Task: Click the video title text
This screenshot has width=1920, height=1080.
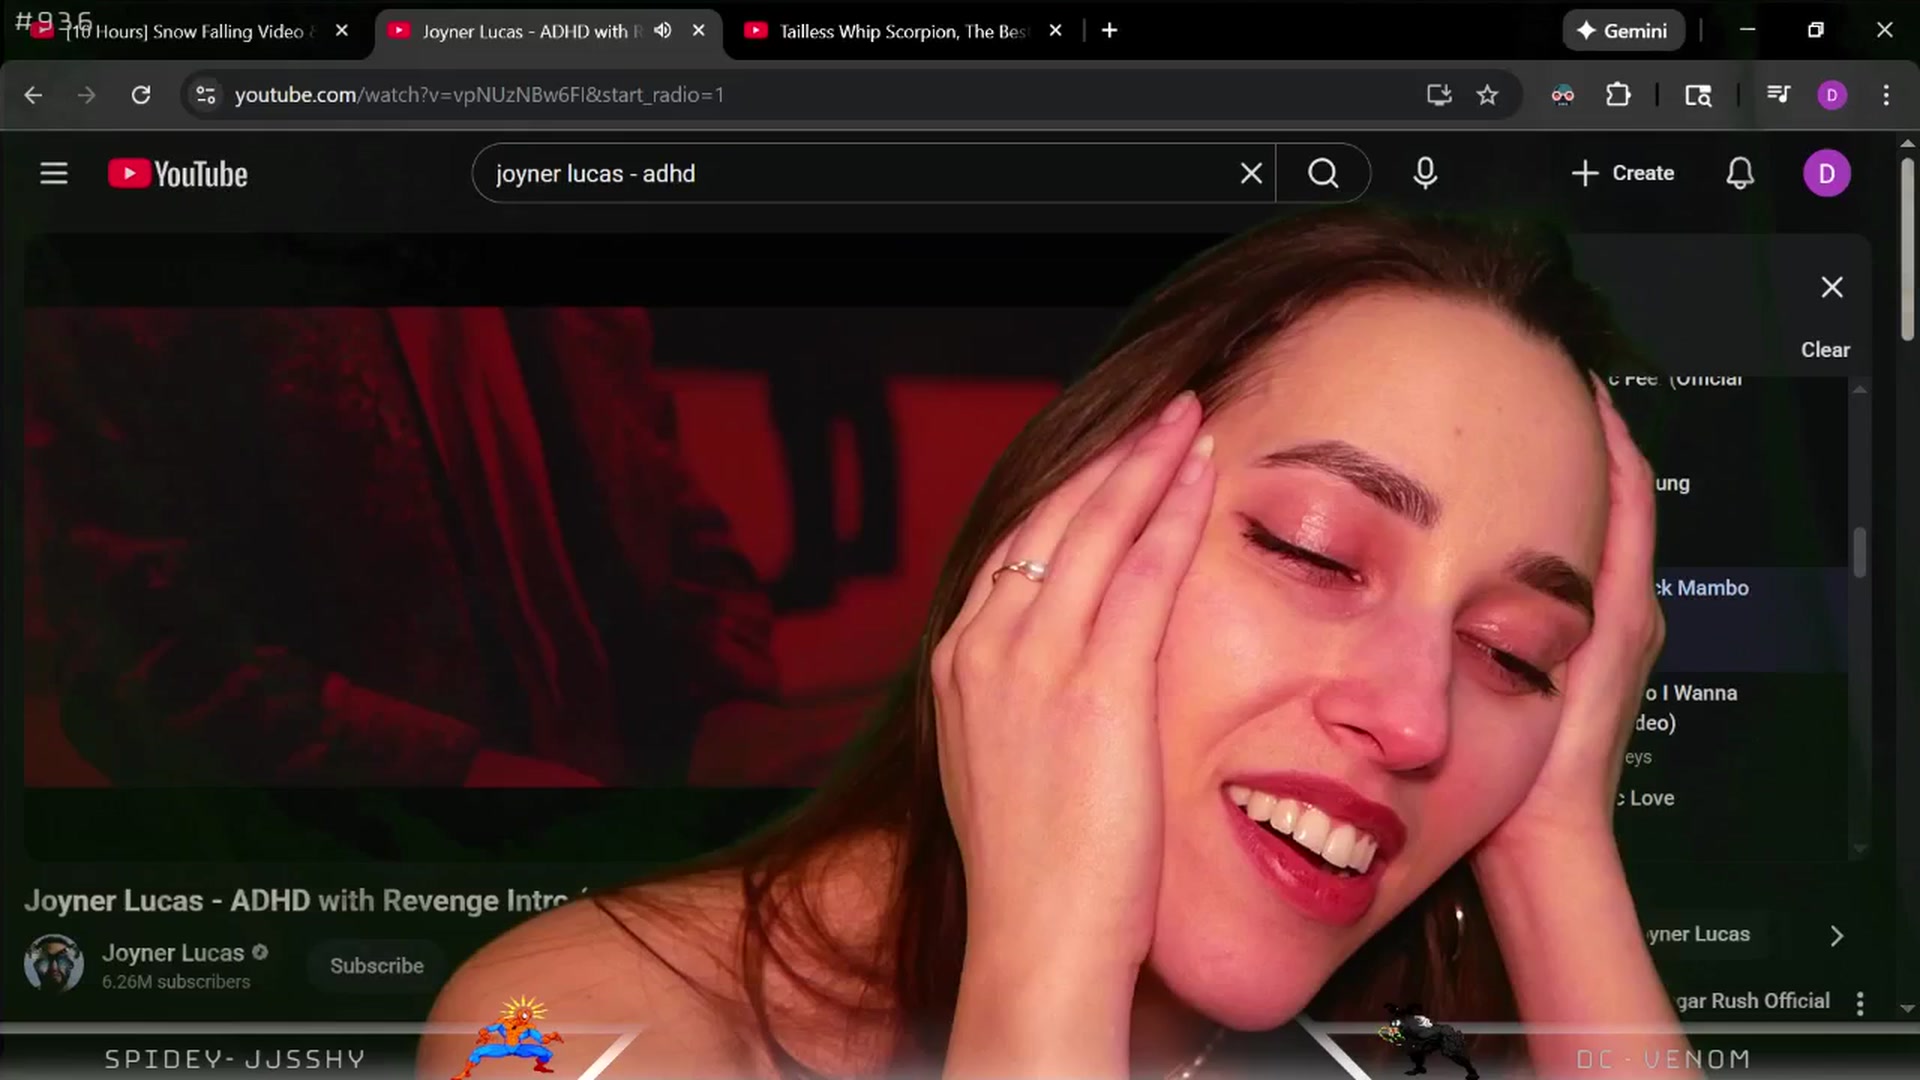Action: coord(296,901)
